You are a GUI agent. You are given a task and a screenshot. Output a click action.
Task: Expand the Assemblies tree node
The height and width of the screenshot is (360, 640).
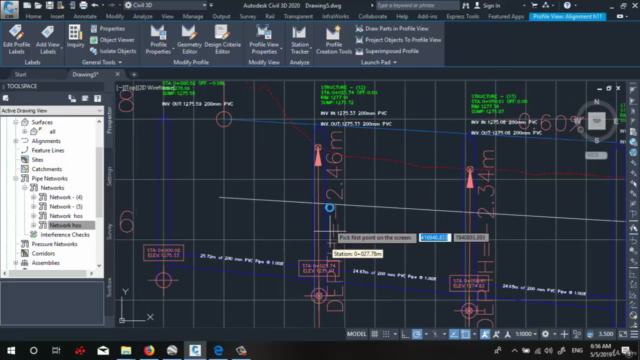(x=16, y=263)
